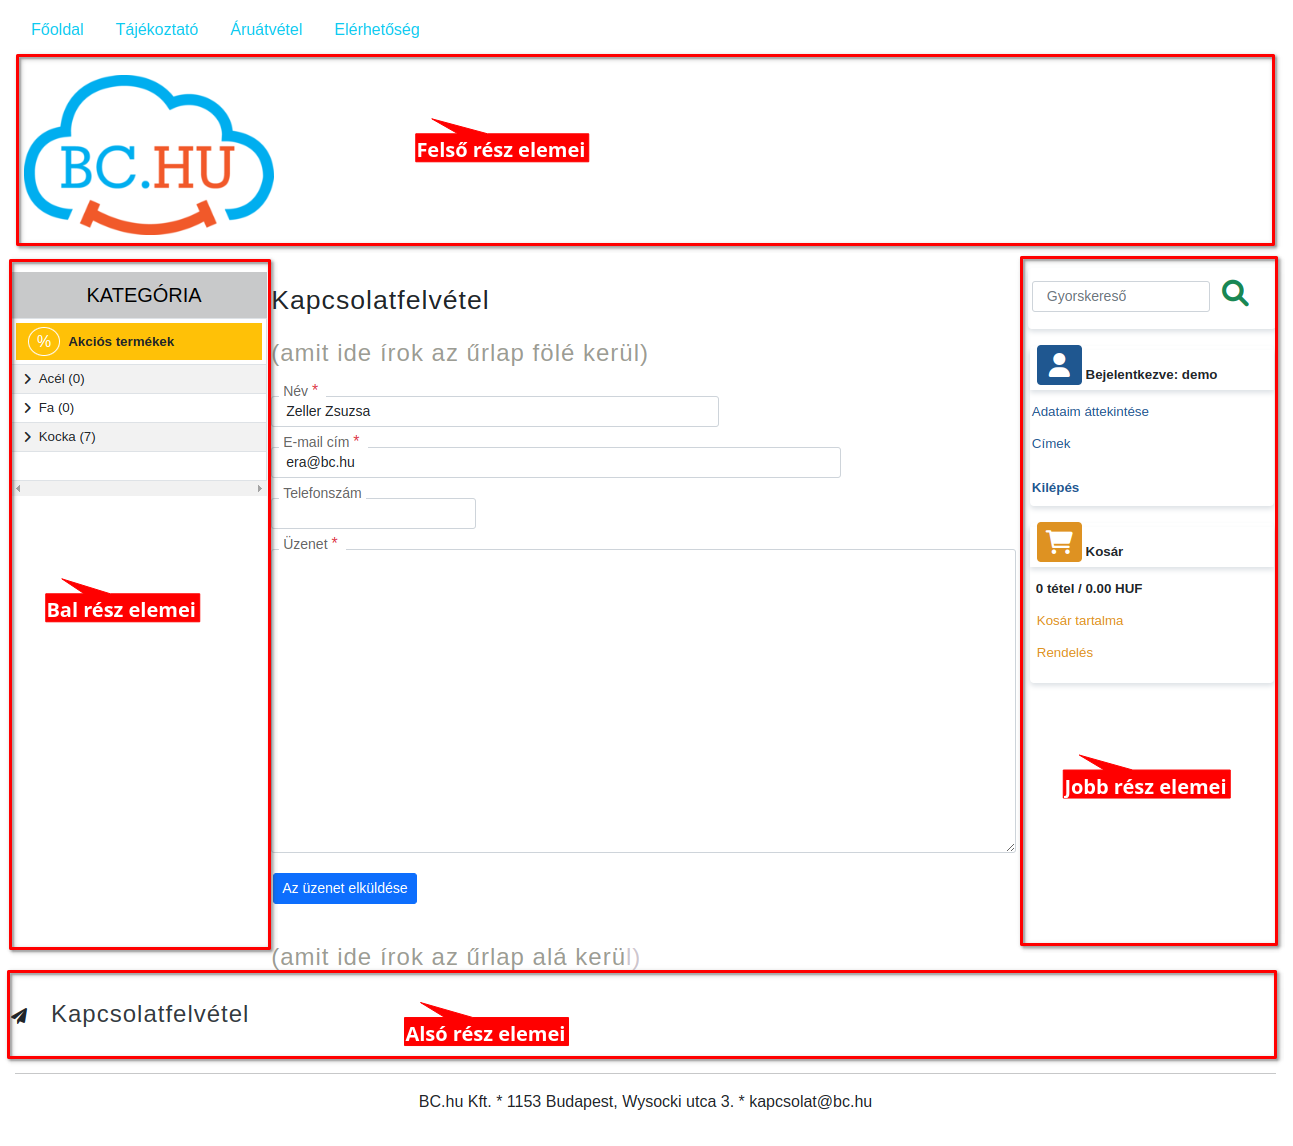Click the BC.HU cloud logo
Viewport: 1293px width, 1146px height.
click(149, 155)
